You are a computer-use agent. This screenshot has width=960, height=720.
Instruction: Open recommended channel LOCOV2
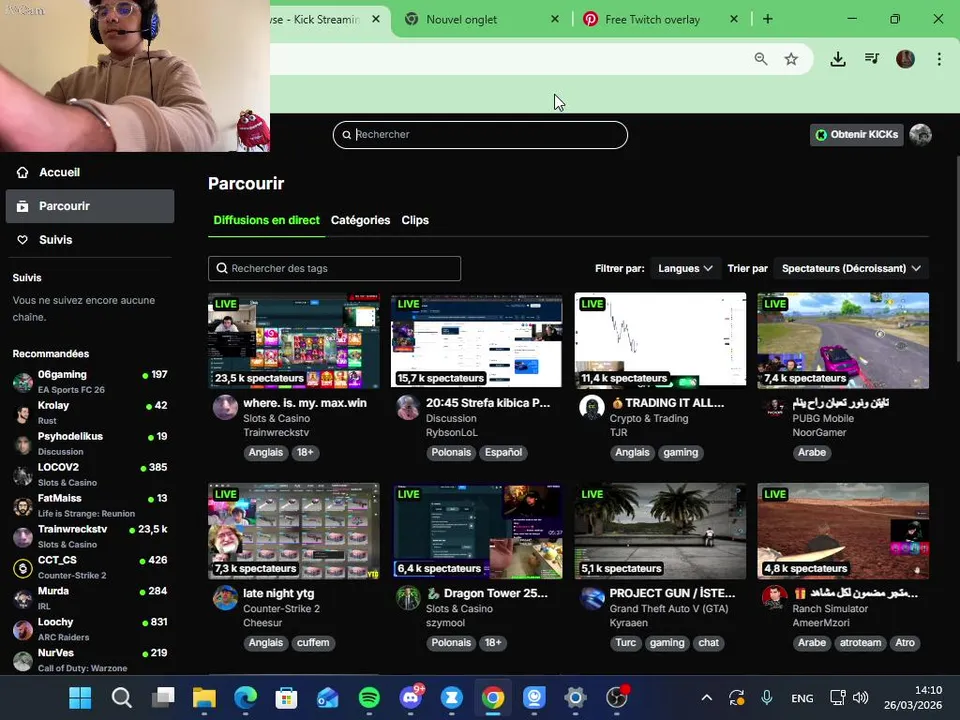(x=90, y=474)
